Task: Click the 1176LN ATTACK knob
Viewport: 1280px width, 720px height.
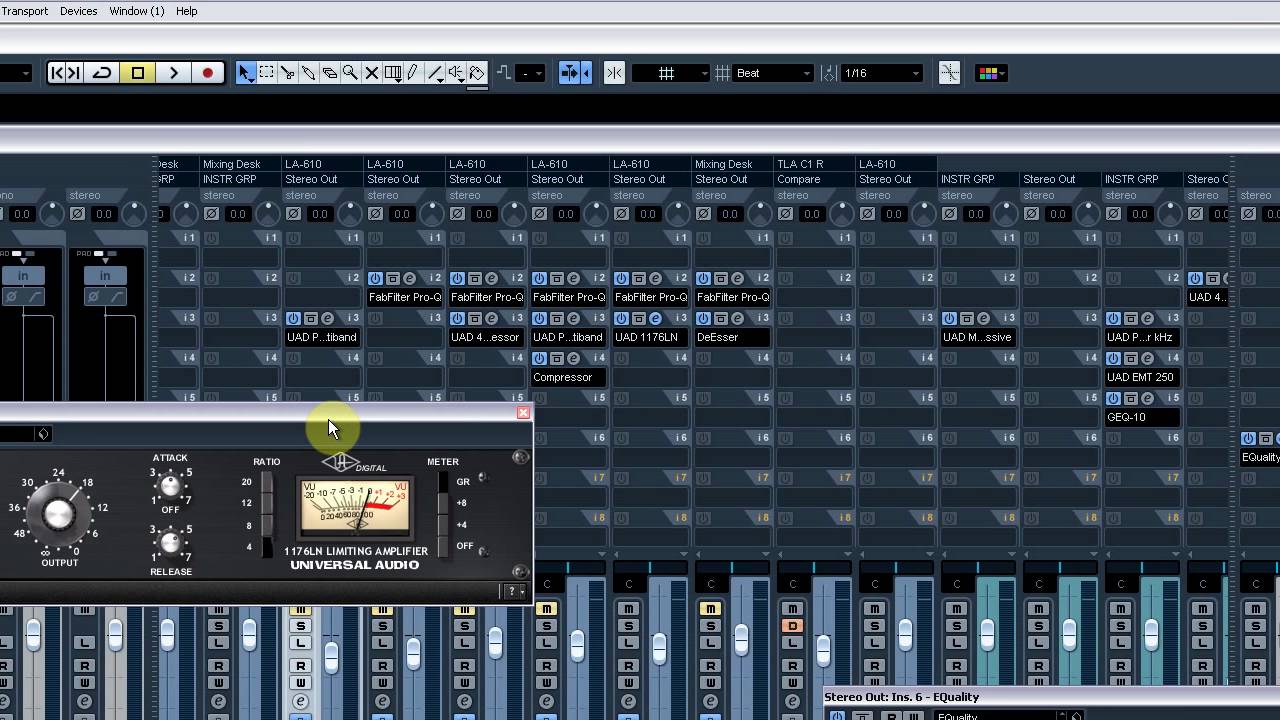Action: coord(171,487)
